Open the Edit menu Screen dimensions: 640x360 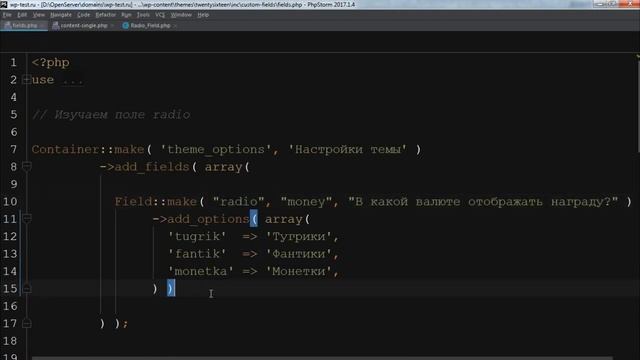pyautogui.click(x=22, y=15)
